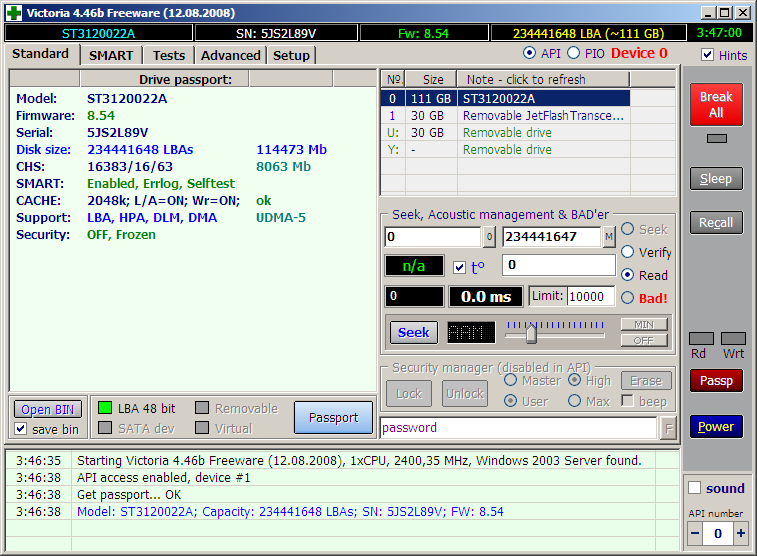Select the Read radio option
Image resolution: width=757 pixels, height=556 pixels.
click(x=628, y=275)
